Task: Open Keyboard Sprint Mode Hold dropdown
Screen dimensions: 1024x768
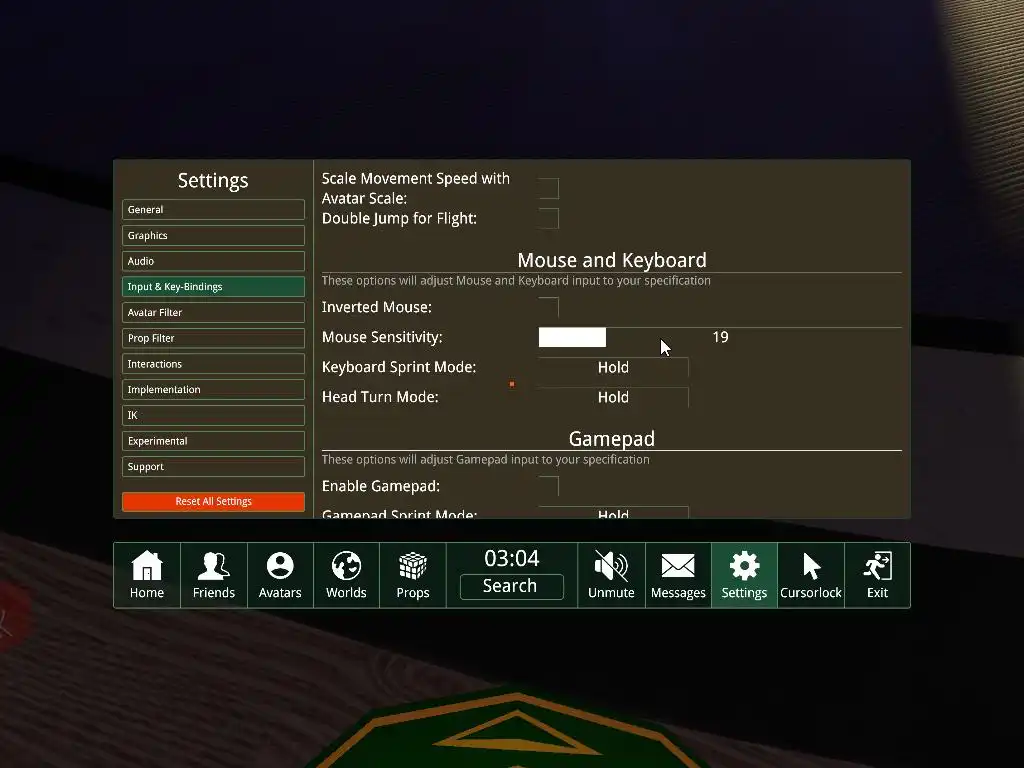Action: coord(613,367)
